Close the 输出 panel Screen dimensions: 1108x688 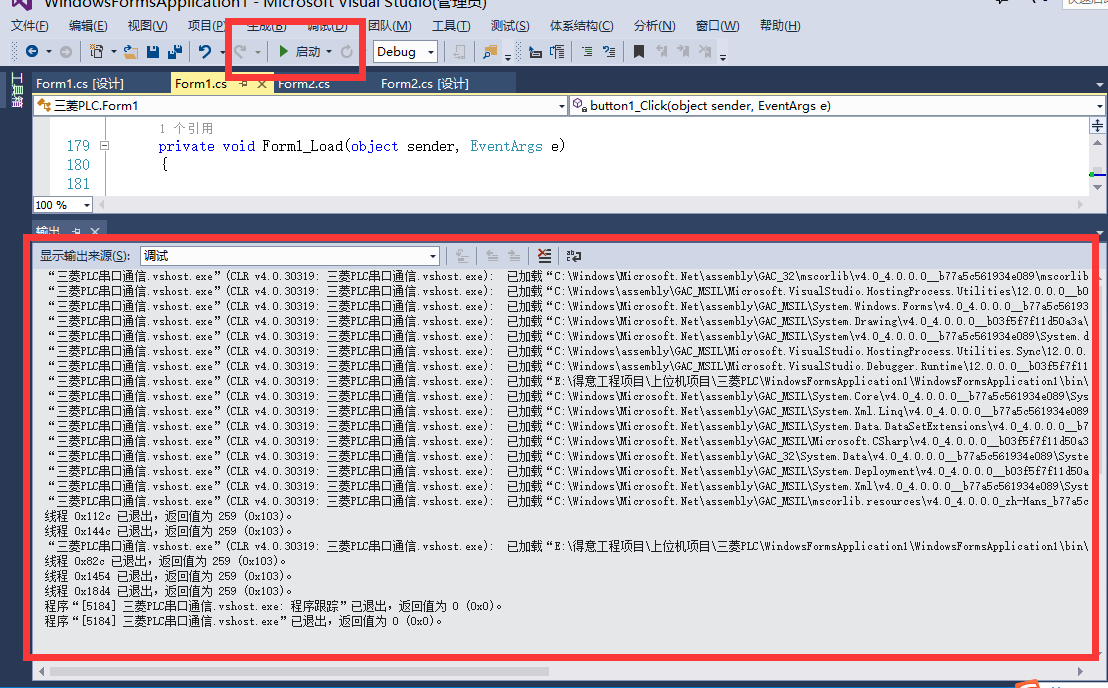95,231
